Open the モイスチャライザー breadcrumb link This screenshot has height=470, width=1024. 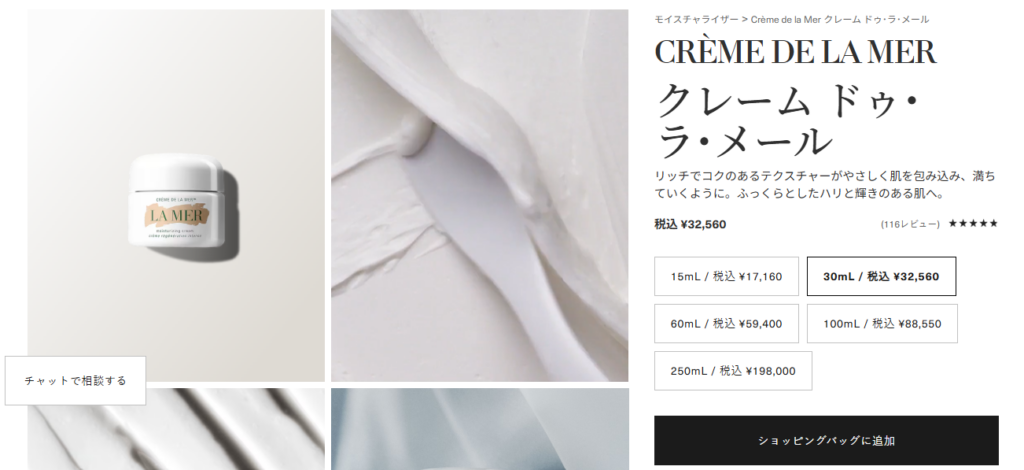pos(696,20)
